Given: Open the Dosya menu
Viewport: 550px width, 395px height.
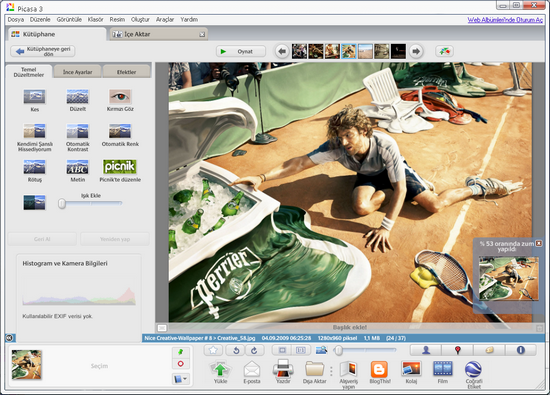Looking at the screenshot, I should [x=16, y=20].
